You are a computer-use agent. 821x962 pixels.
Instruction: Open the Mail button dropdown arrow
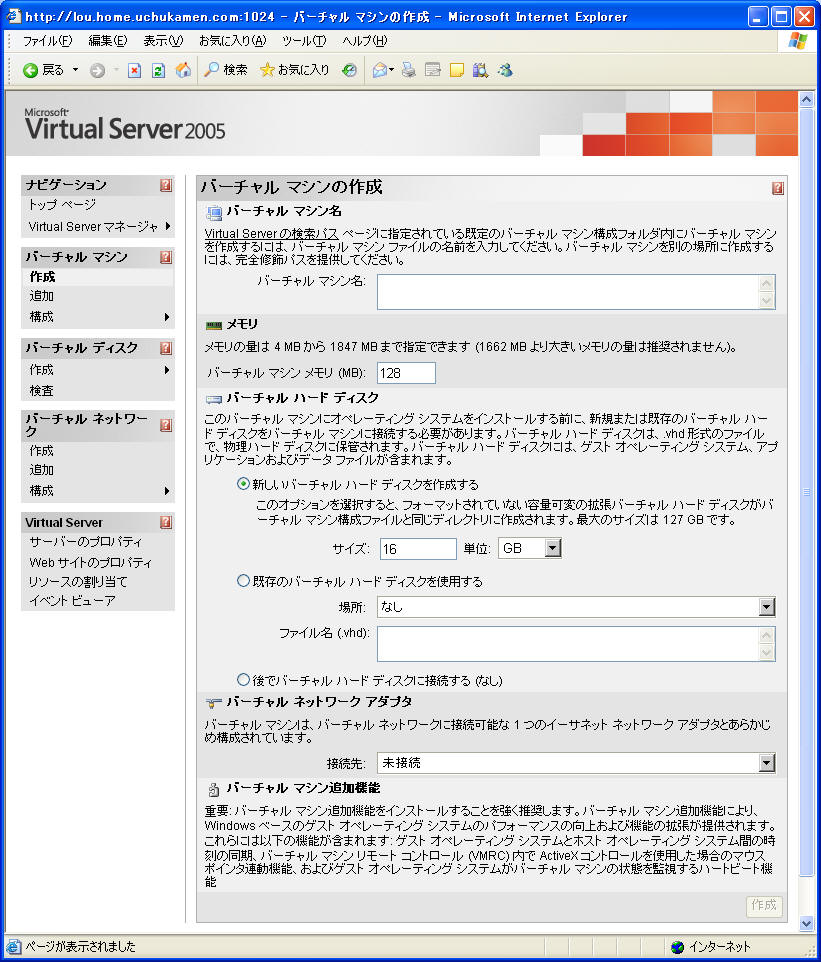392,70
